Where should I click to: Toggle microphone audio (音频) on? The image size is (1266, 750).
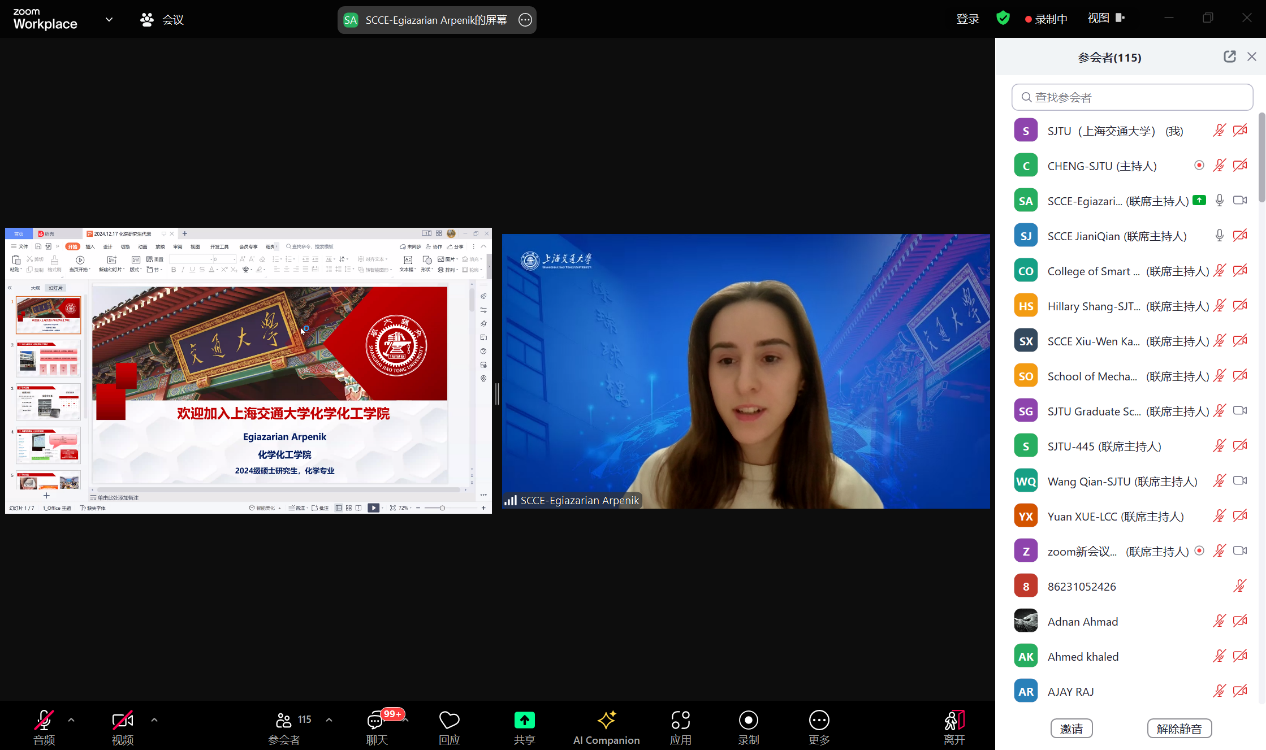(43, 721)
